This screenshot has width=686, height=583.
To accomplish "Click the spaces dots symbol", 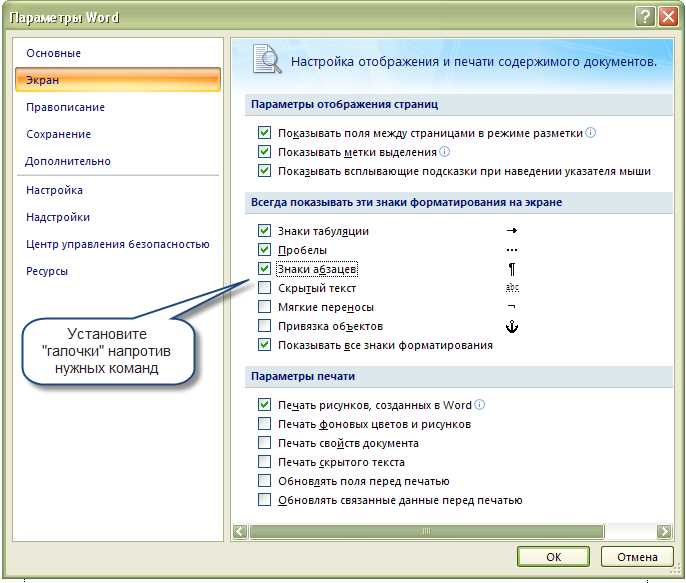I will pyautogui.click(x=511, y=250).
